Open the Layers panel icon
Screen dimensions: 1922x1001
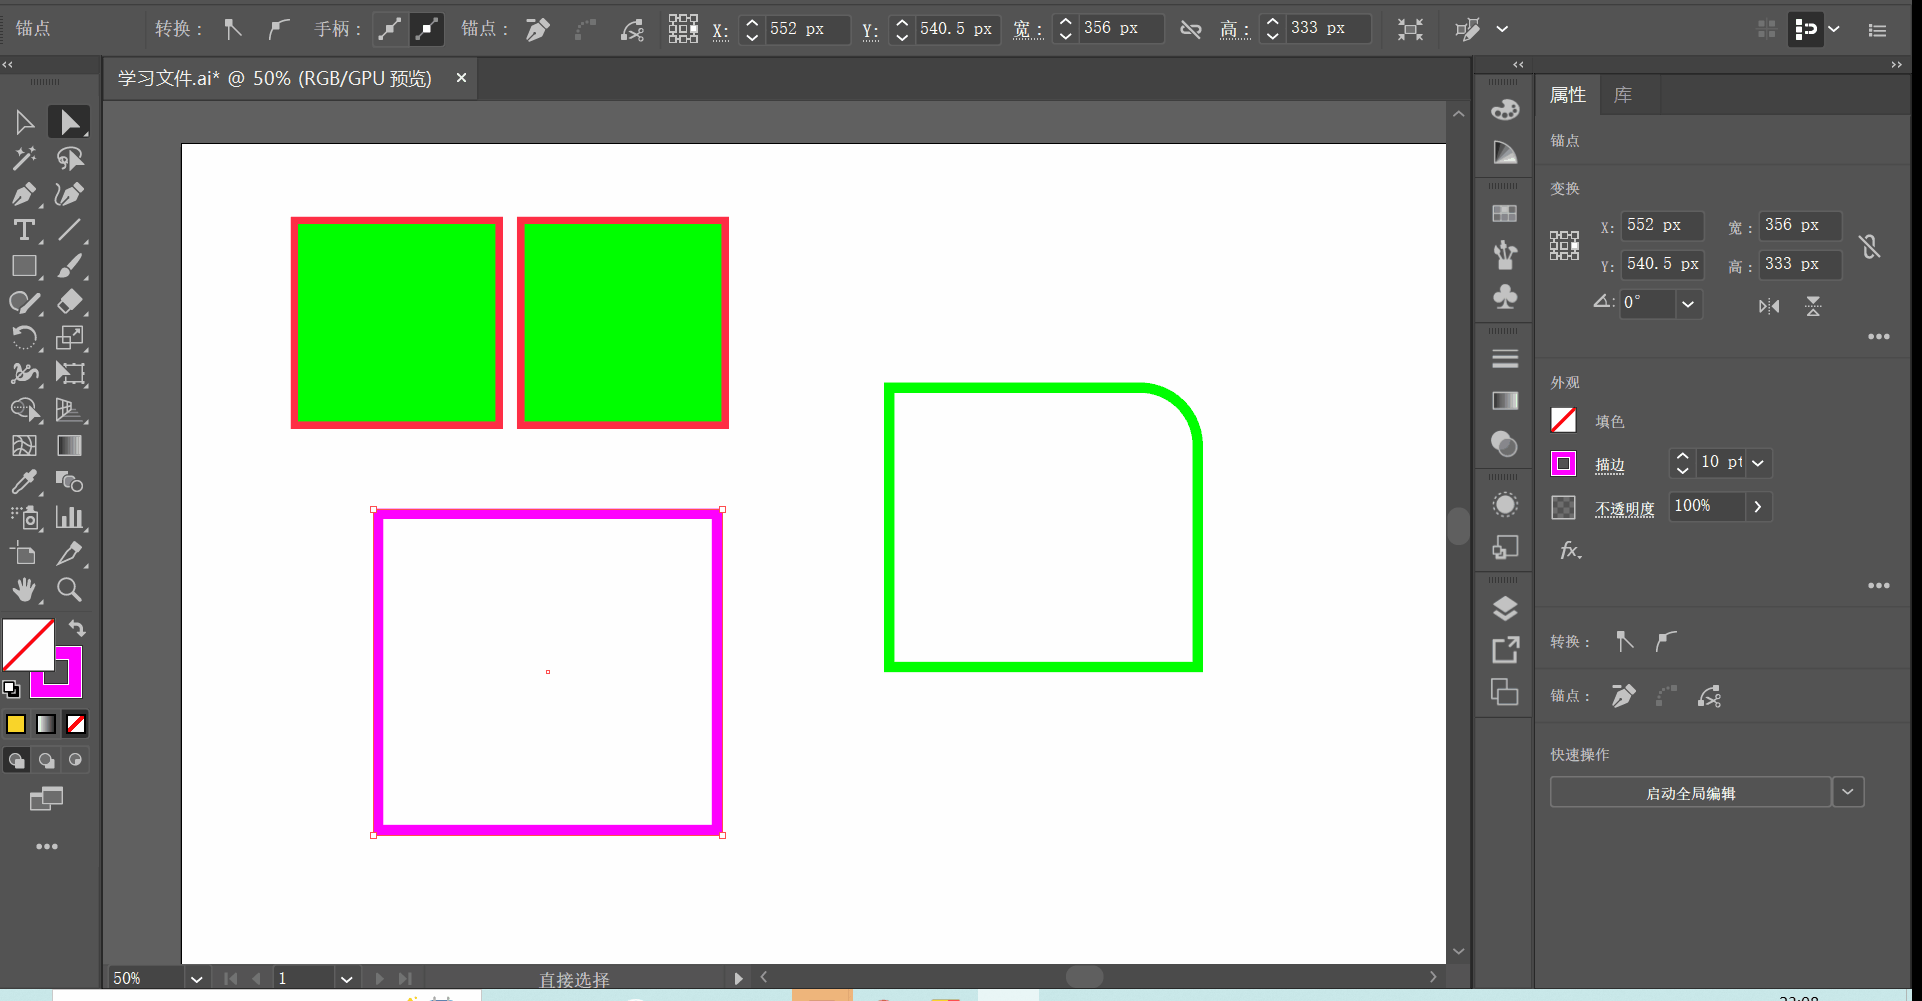pos(1505,608)
